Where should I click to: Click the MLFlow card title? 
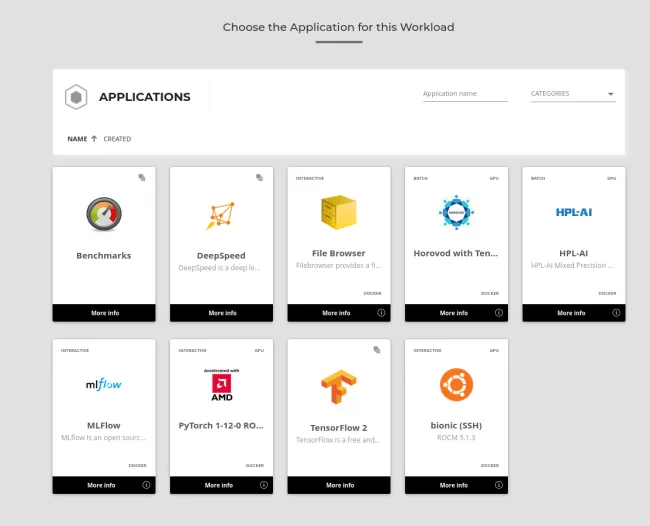(104, 425)
